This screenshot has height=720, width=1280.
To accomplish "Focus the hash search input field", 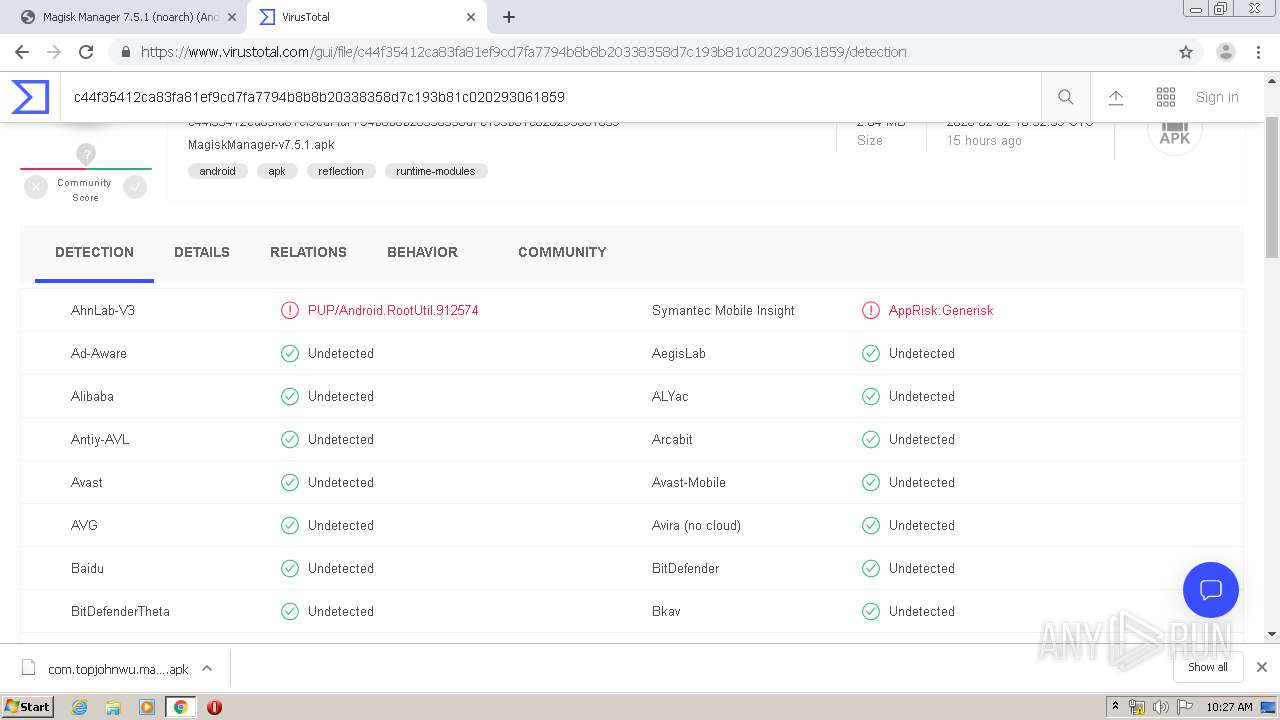I will click(x=548, y=97).
